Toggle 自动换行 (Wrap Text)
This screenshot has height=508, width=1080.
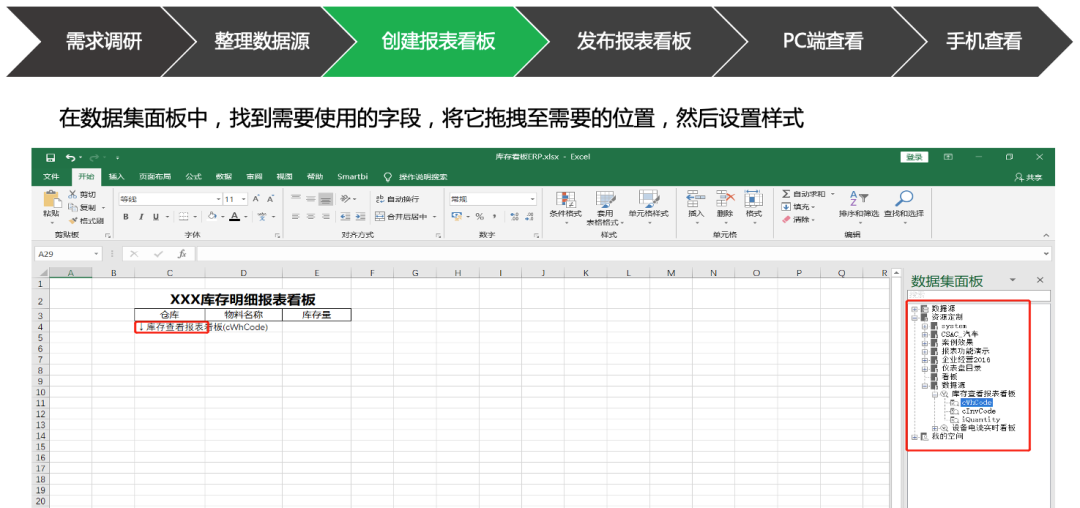point(397,199)
